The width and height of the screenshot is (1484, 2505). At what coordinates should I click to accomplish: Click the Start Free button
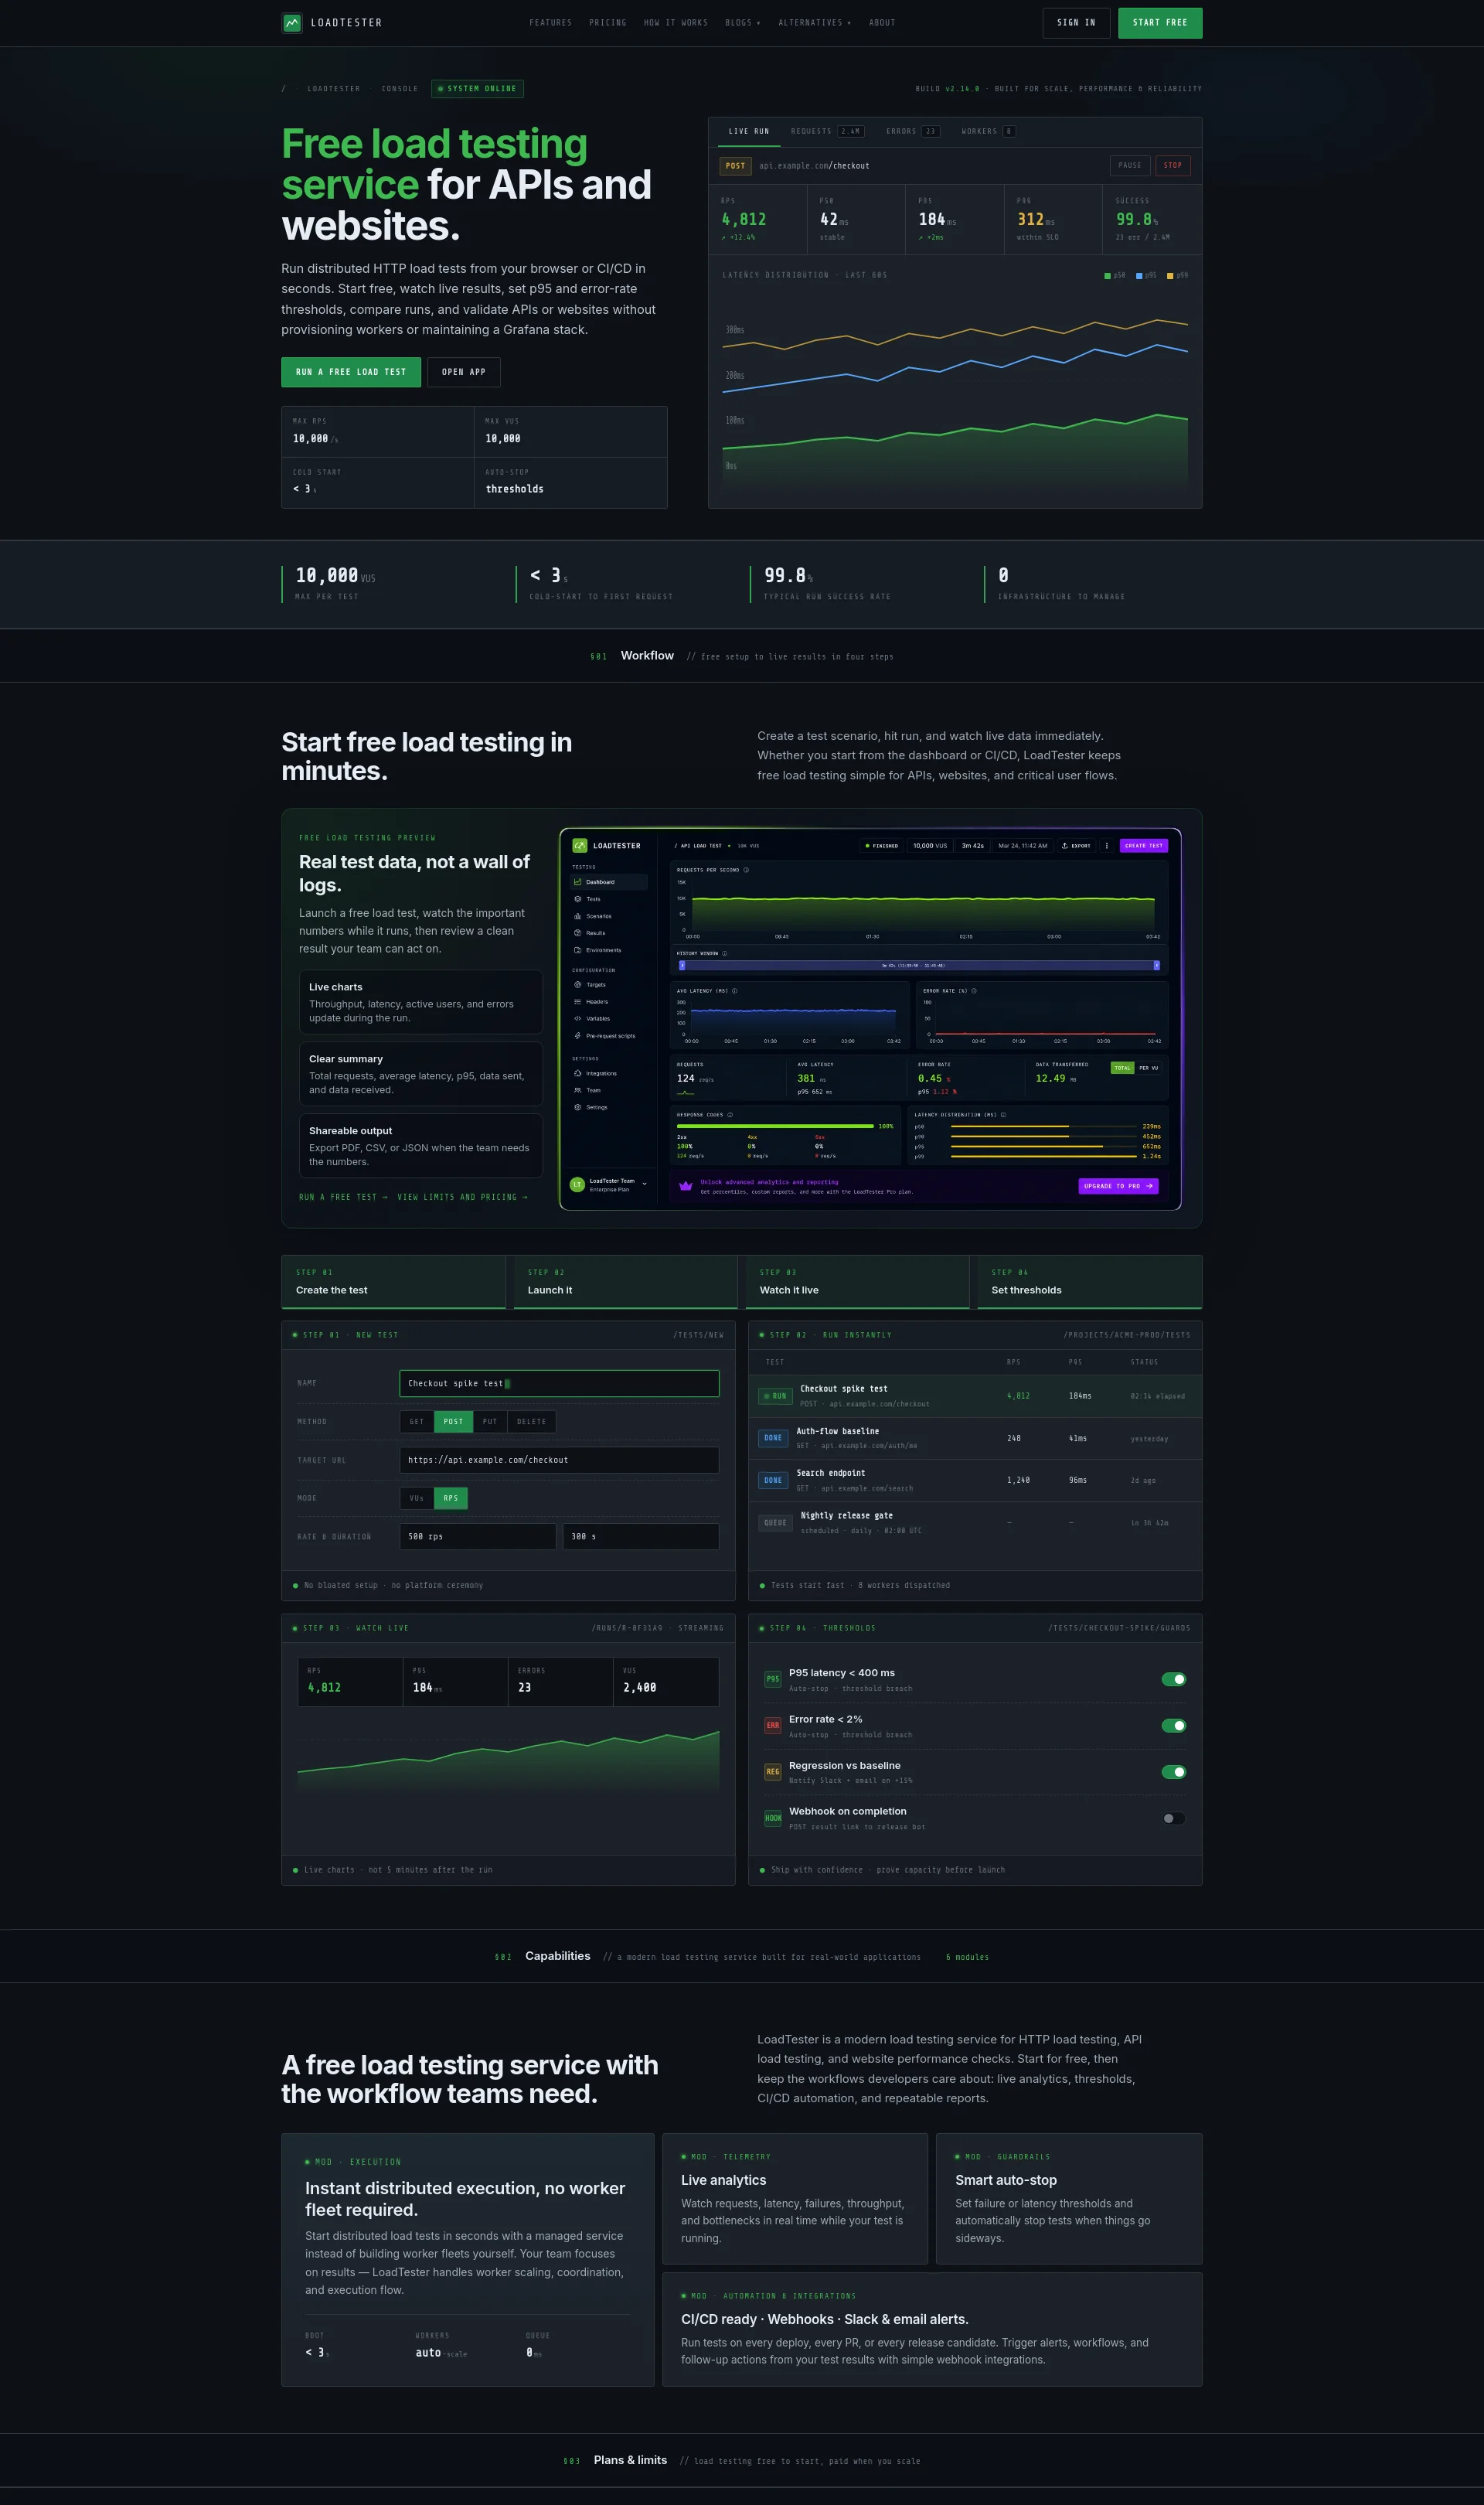click(x=1160, y=23)
